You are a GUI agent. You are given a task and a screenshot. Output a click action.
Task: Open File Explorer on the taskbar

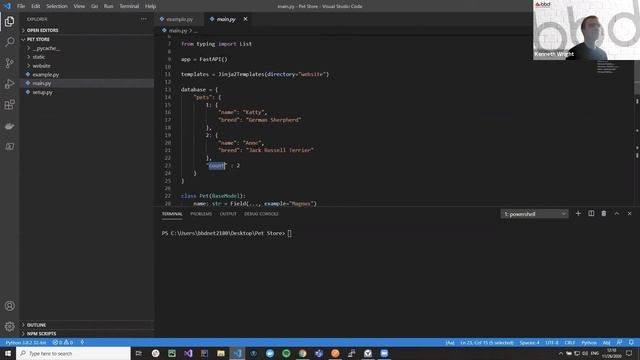[x=221, y=353]
